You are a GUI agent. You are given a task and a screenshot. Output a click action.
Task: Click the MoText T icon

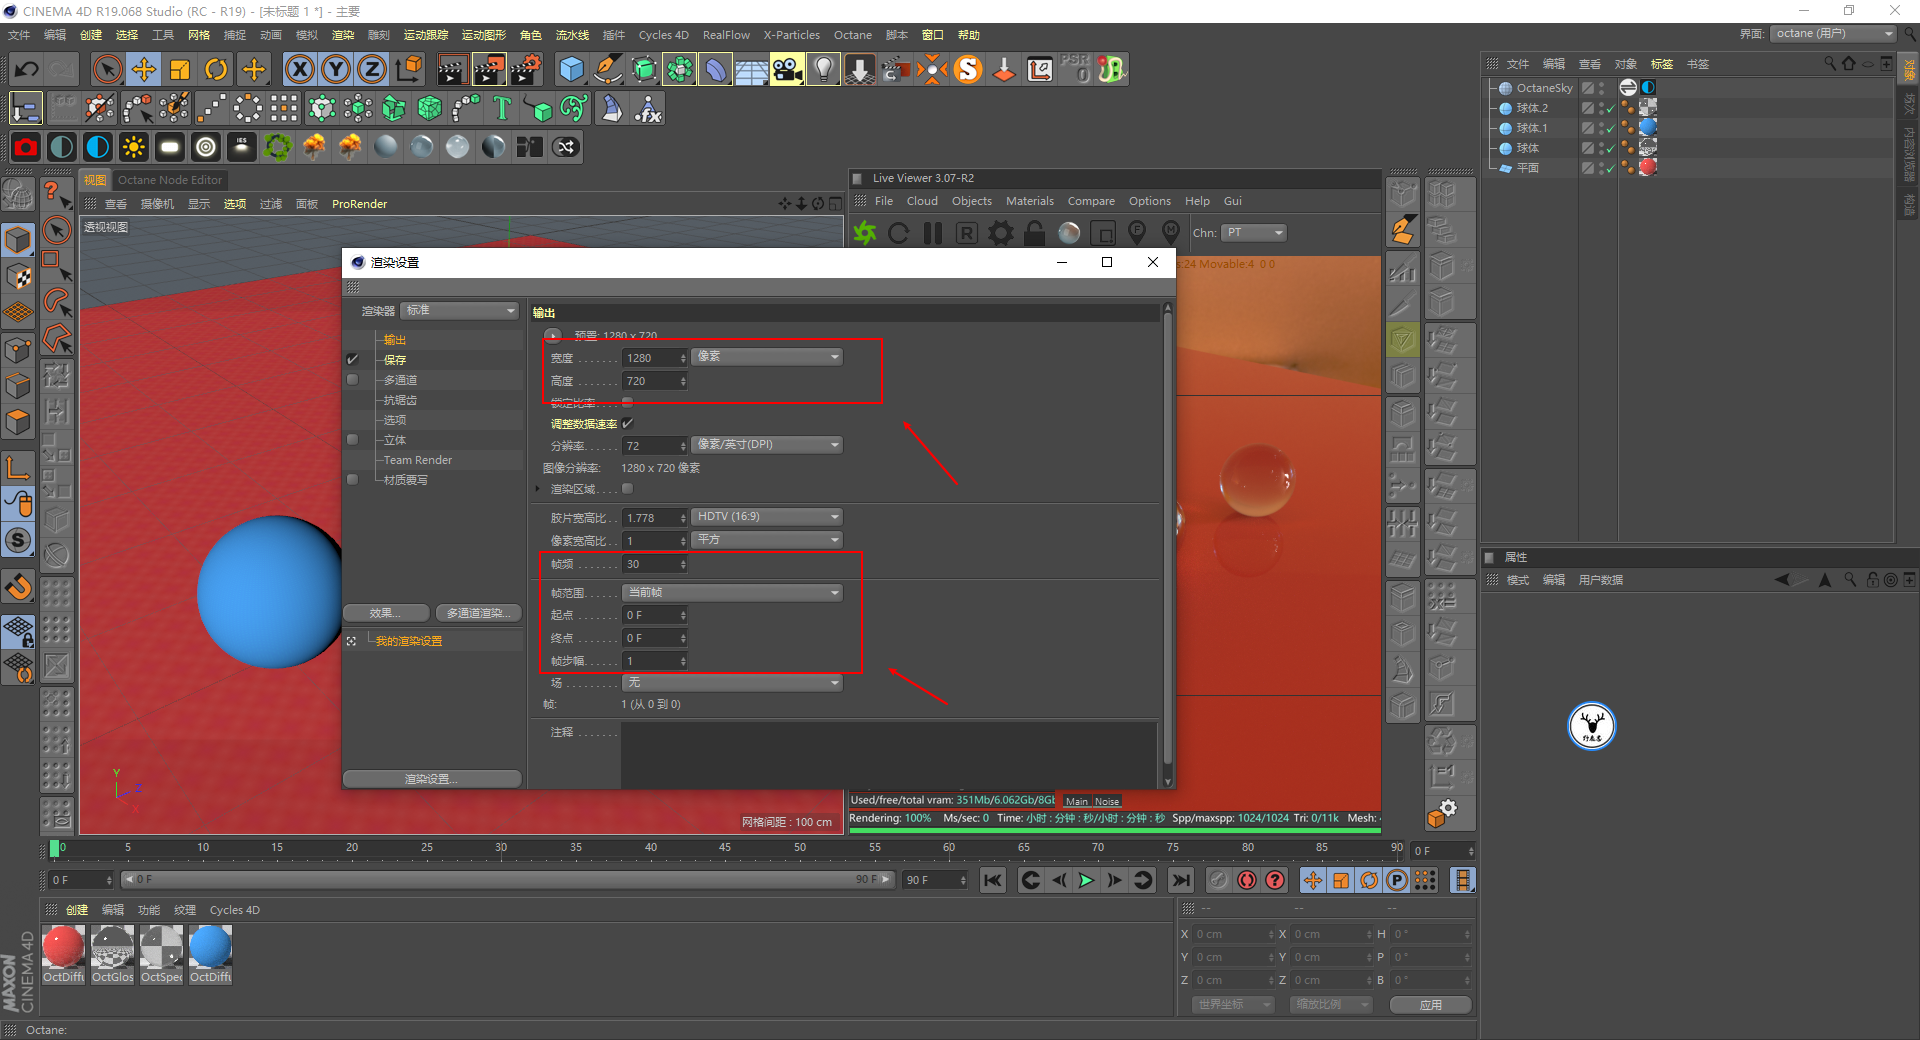pos(502,108)
